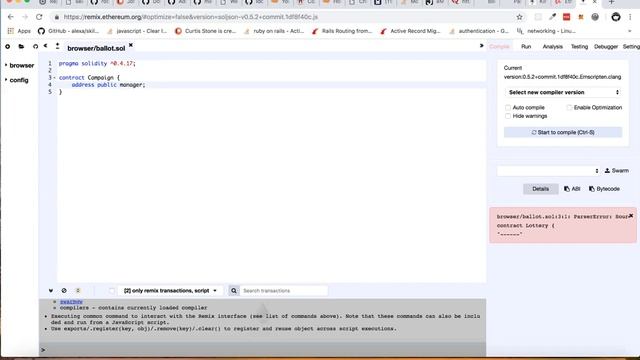Close the browser/ballot.sol editor tab
Viewport: 640px width, 360px height.
tap(131, 45)
